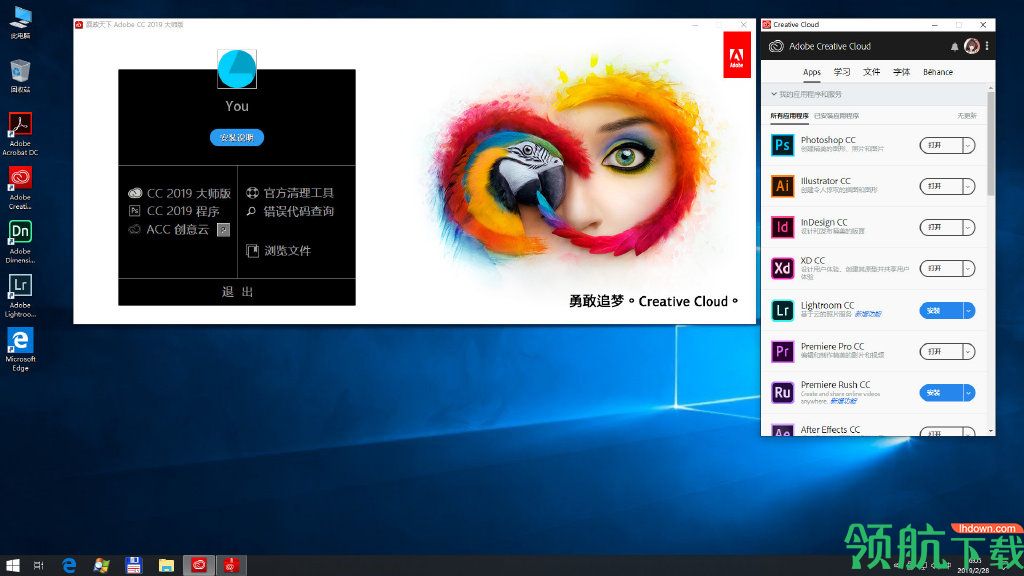Open Illustrator CC with 打开 button
This screenshot has height=576, width=1024.
[x=941, y=186]
